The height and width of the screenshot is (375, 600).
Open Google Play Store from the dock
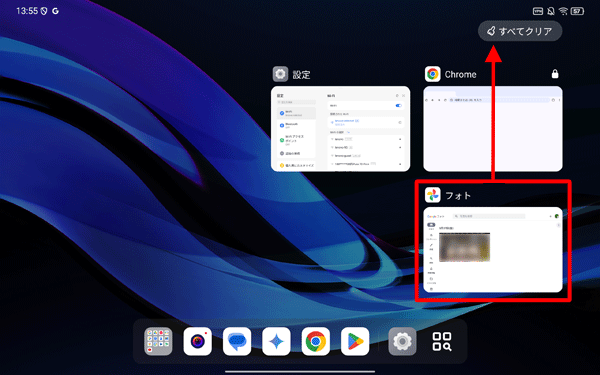click(x=355, y=341)
